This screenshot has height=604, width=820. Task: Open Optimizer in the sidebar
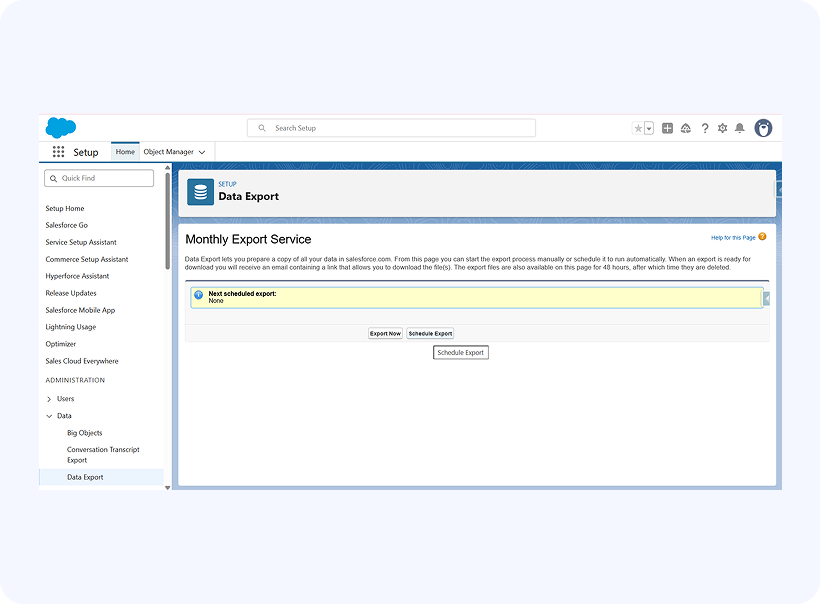(61, 344)
